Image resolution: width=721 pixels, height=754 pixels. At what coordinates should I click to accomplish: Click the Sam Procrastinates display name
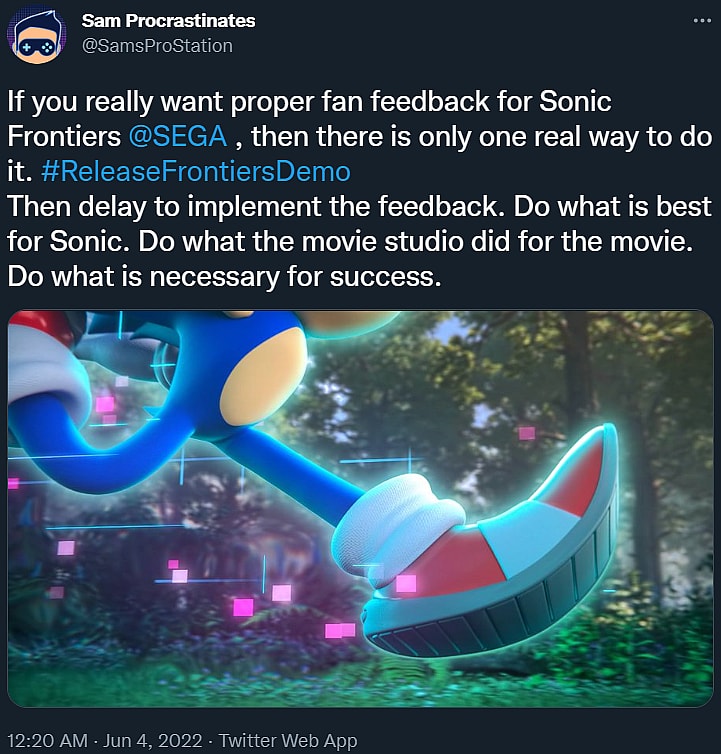click(x=168, y=20)
